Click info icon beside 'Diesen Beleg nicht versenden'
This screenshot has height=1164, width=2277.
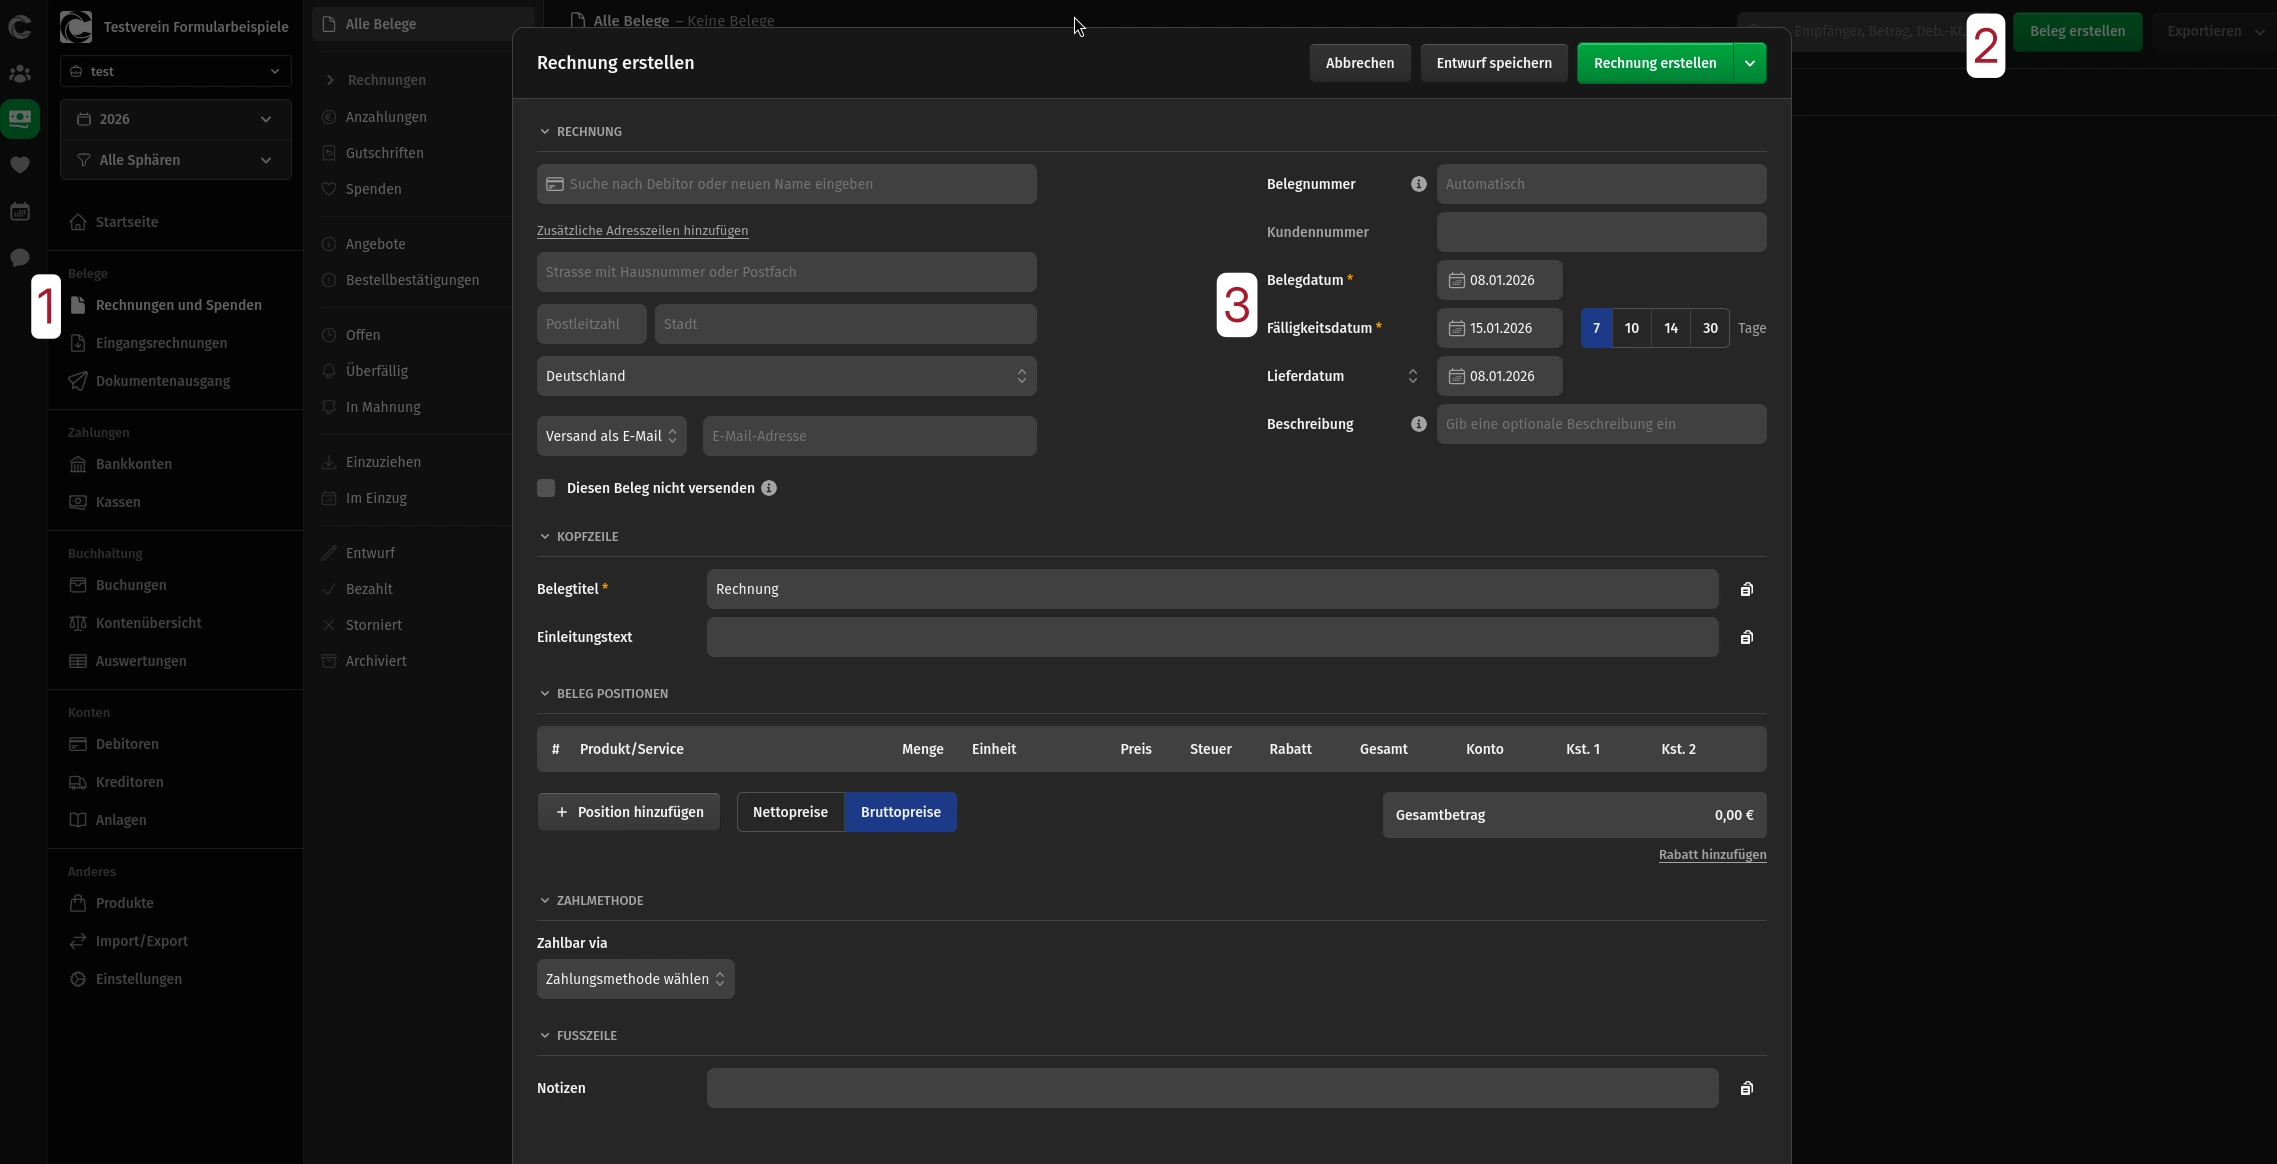coord(769,488)
